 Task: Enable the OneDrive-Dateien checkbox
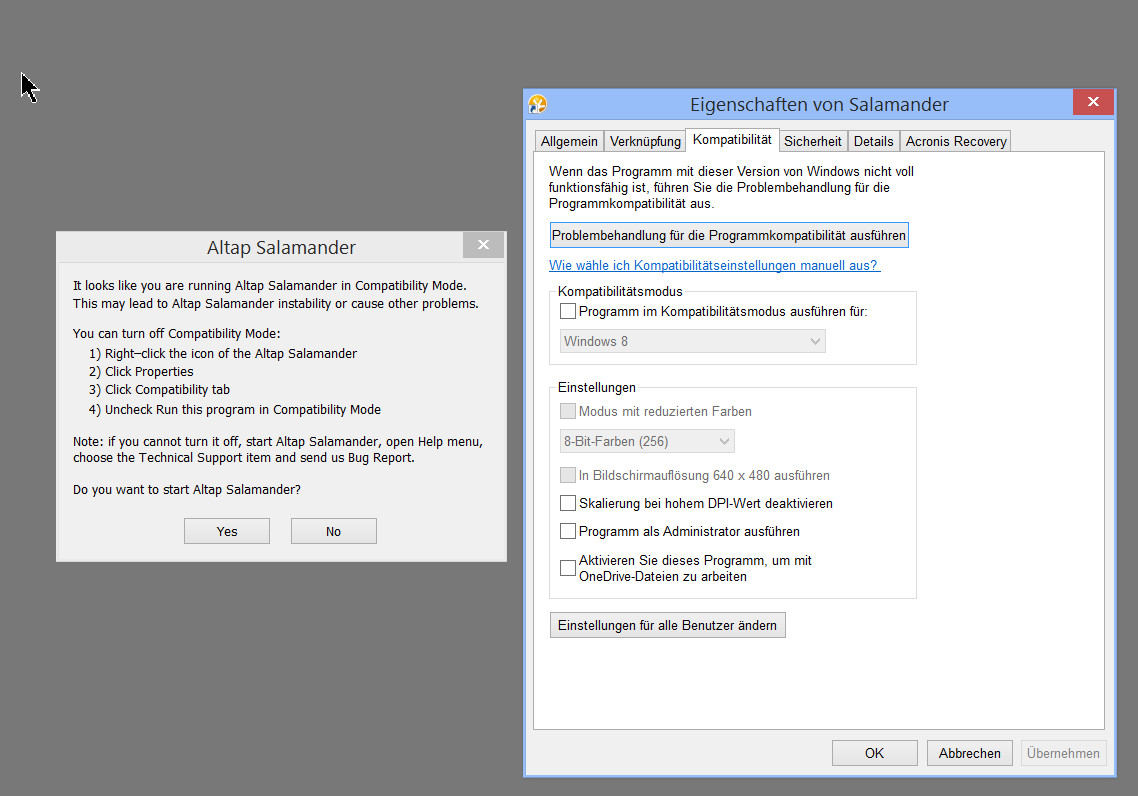(568, 568)
